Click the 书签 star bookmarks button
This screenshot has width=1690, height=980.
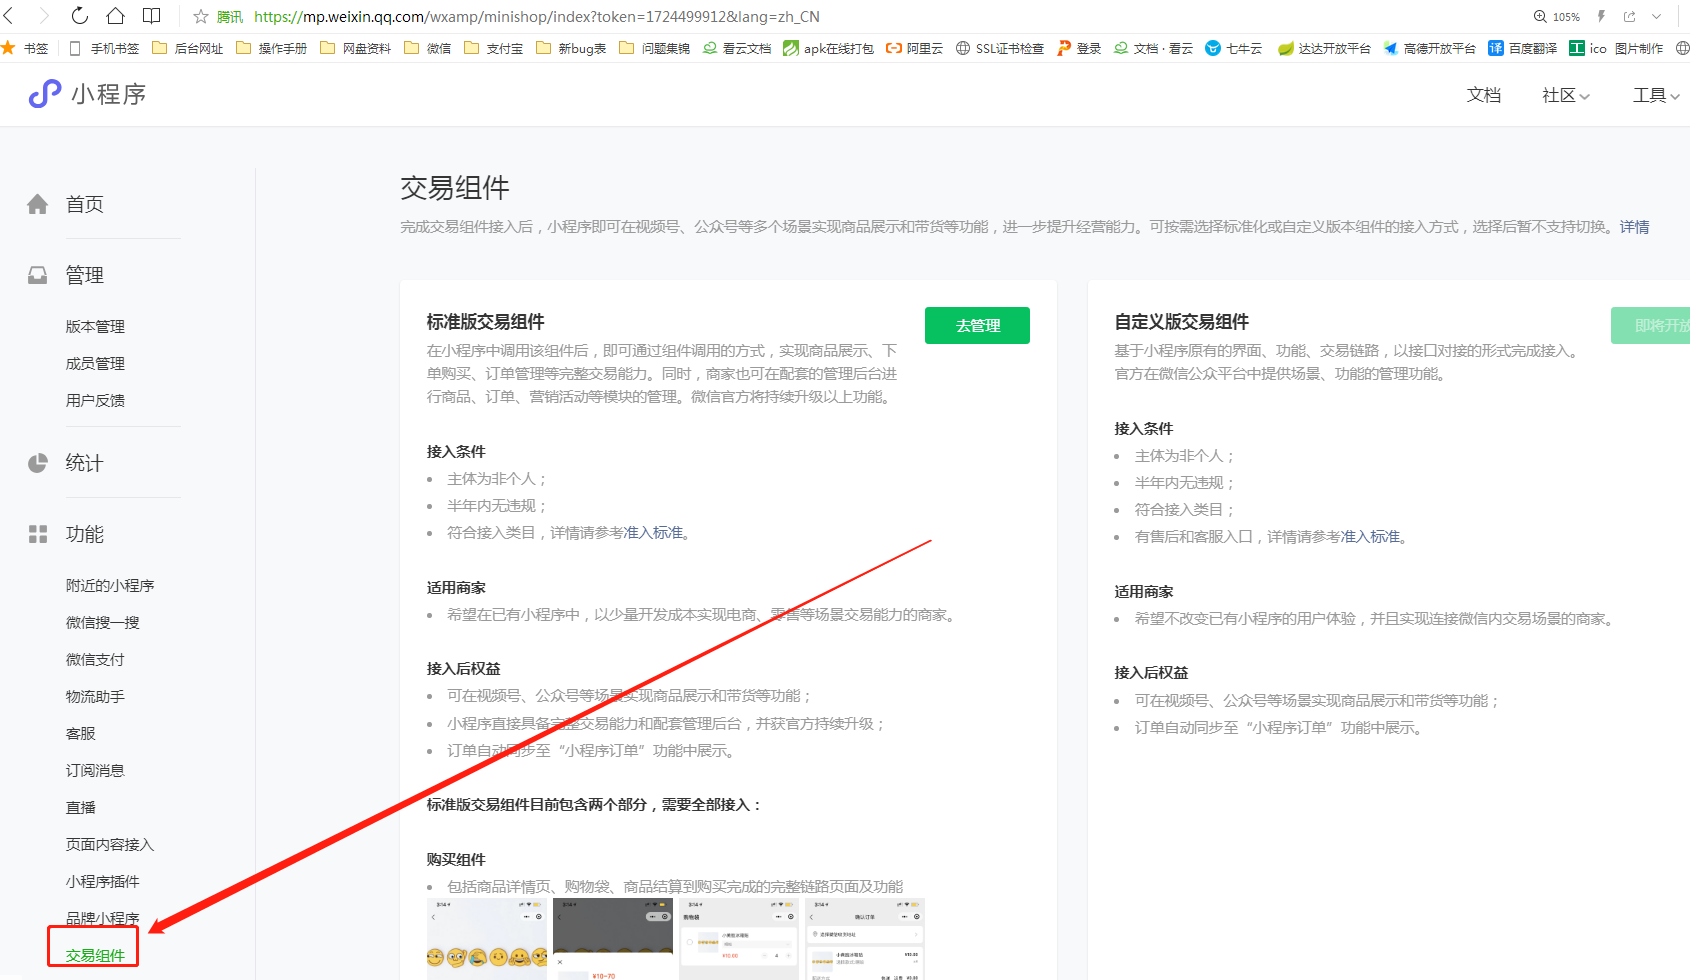pos(25,48)
